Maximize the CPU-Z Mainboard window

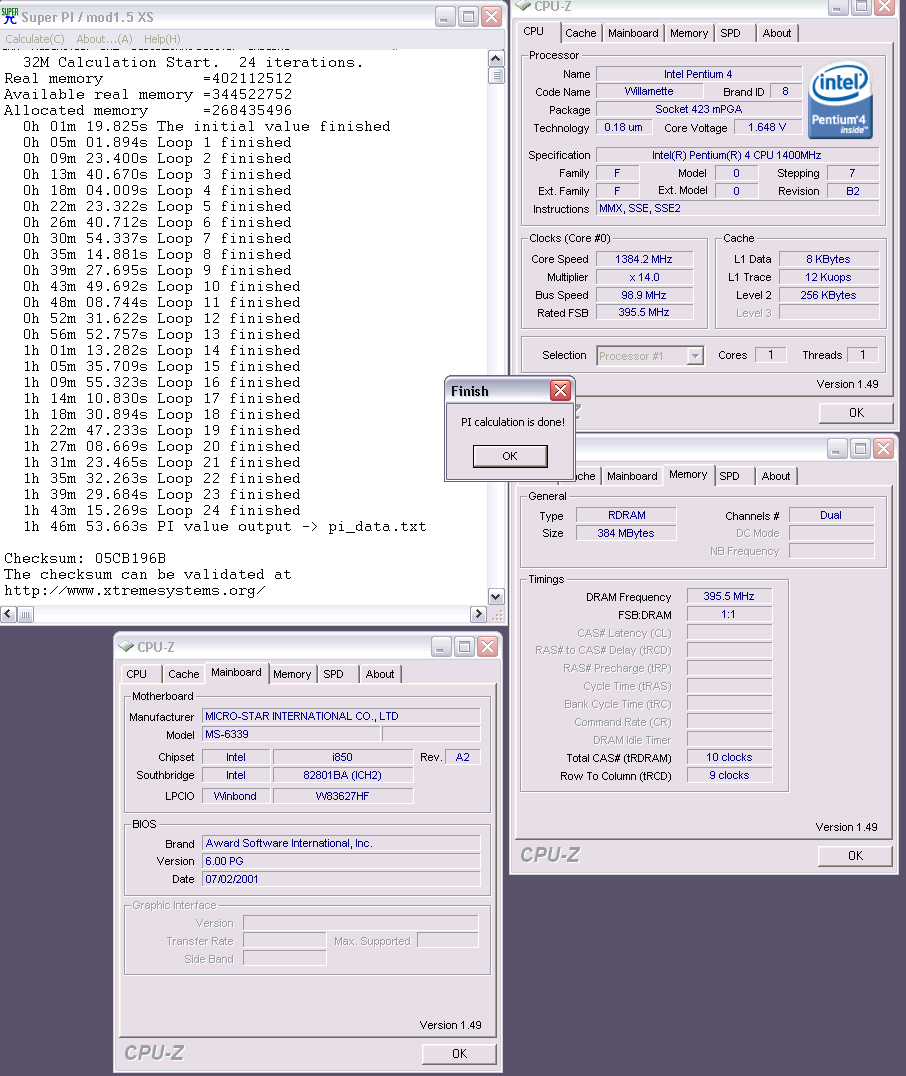coord(464,646)
